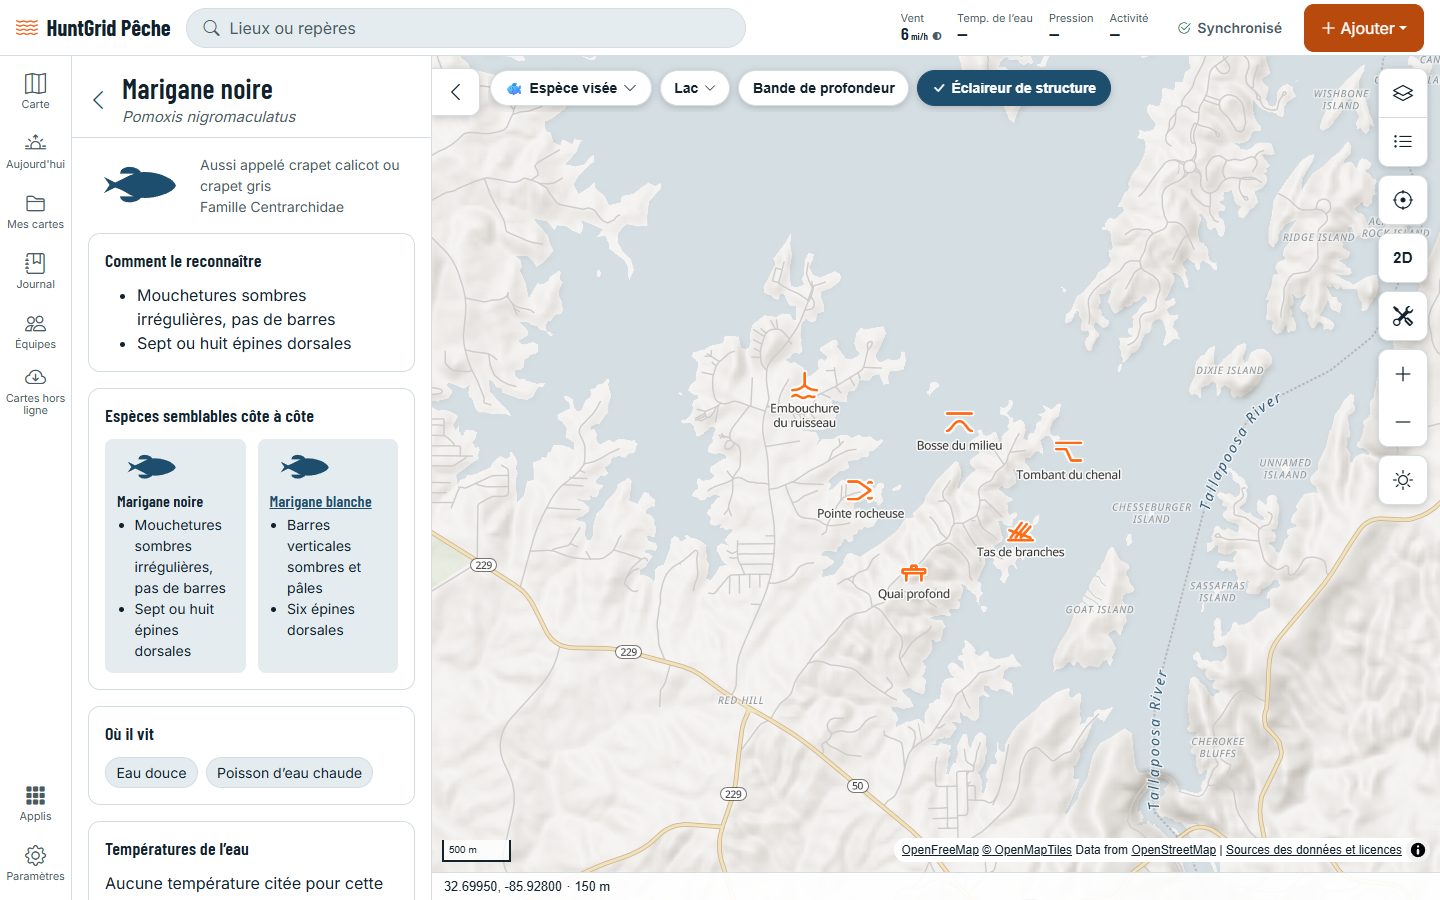The height and width of the screenshot is (900, 1440).
Task: Open map attribution info icon
Action: pyautogui.click(x=1418, y=850)
